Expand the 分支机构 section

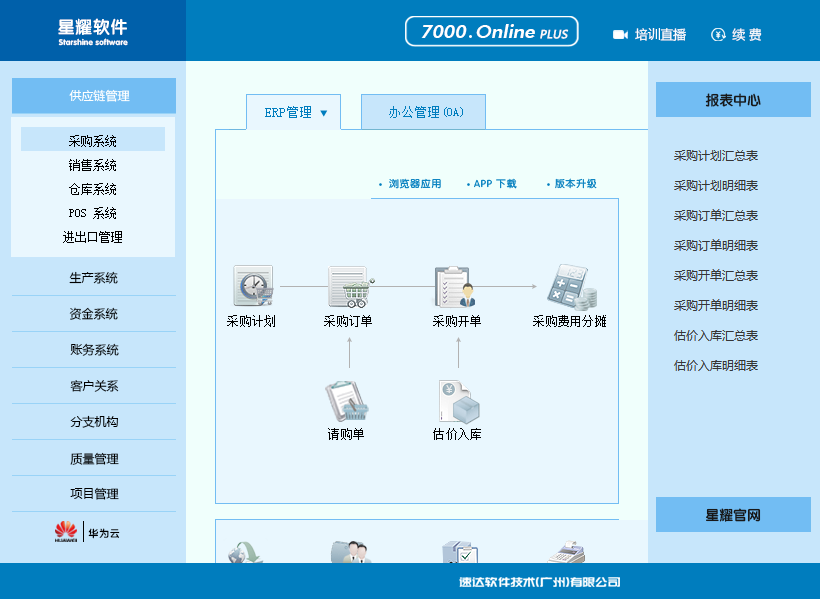[94, 421]
